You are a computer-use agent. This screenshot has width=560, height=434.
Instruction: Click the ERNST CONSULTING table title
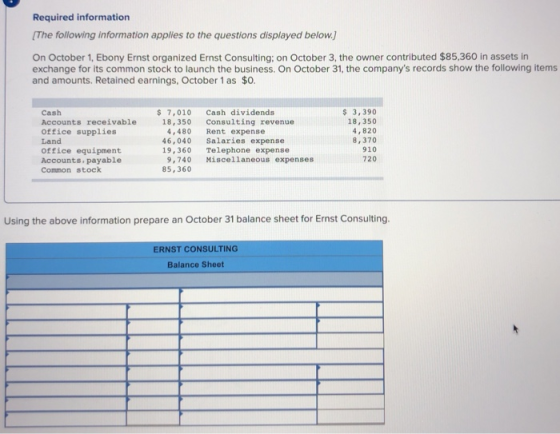[195, 249]
